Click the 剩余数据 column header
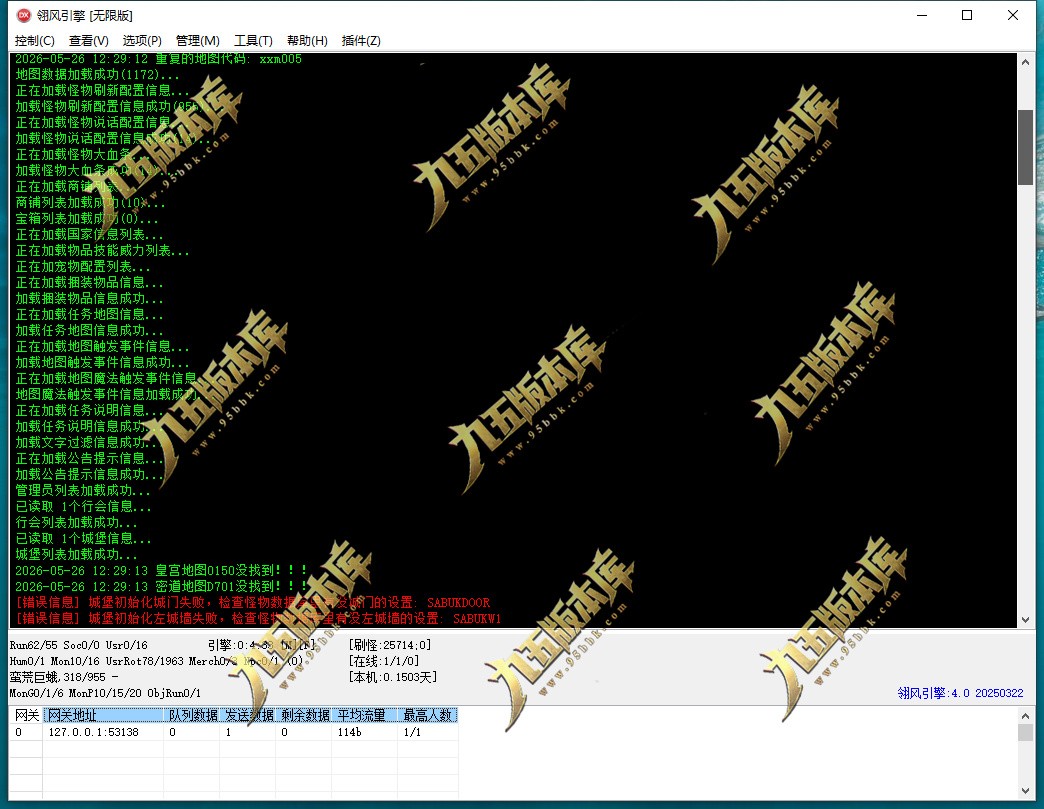The width and height of the screenshot is (1044, 809). [x=304, y=715]
